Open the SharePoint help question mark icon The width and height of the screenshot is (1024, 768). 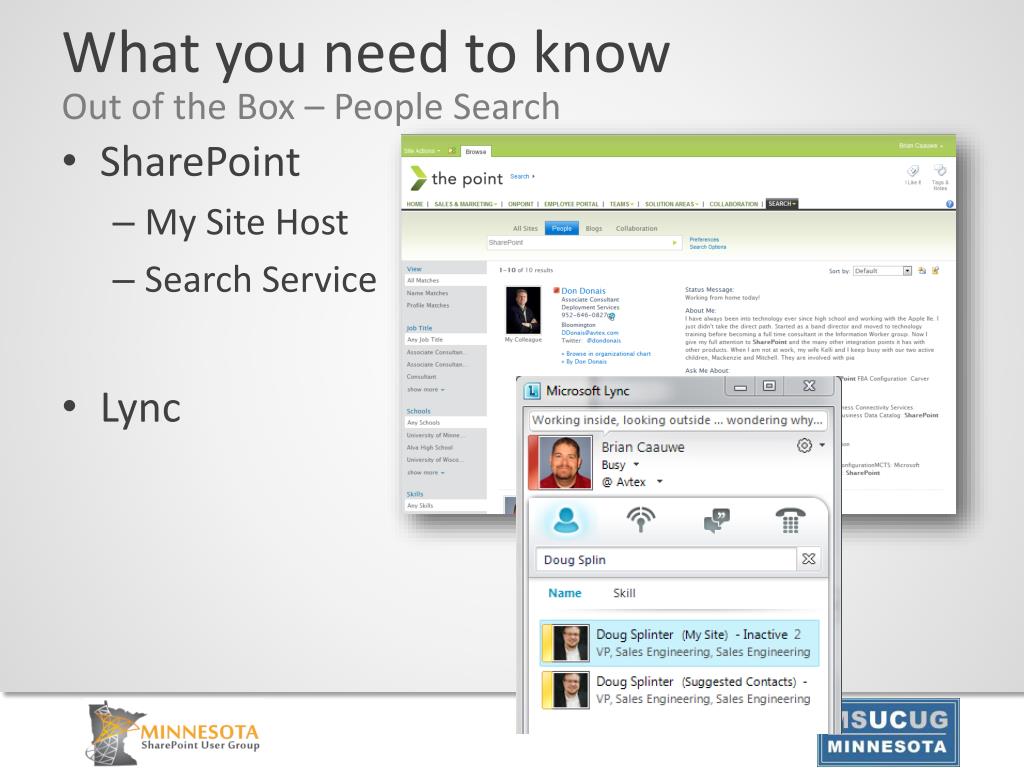(950, 204)
